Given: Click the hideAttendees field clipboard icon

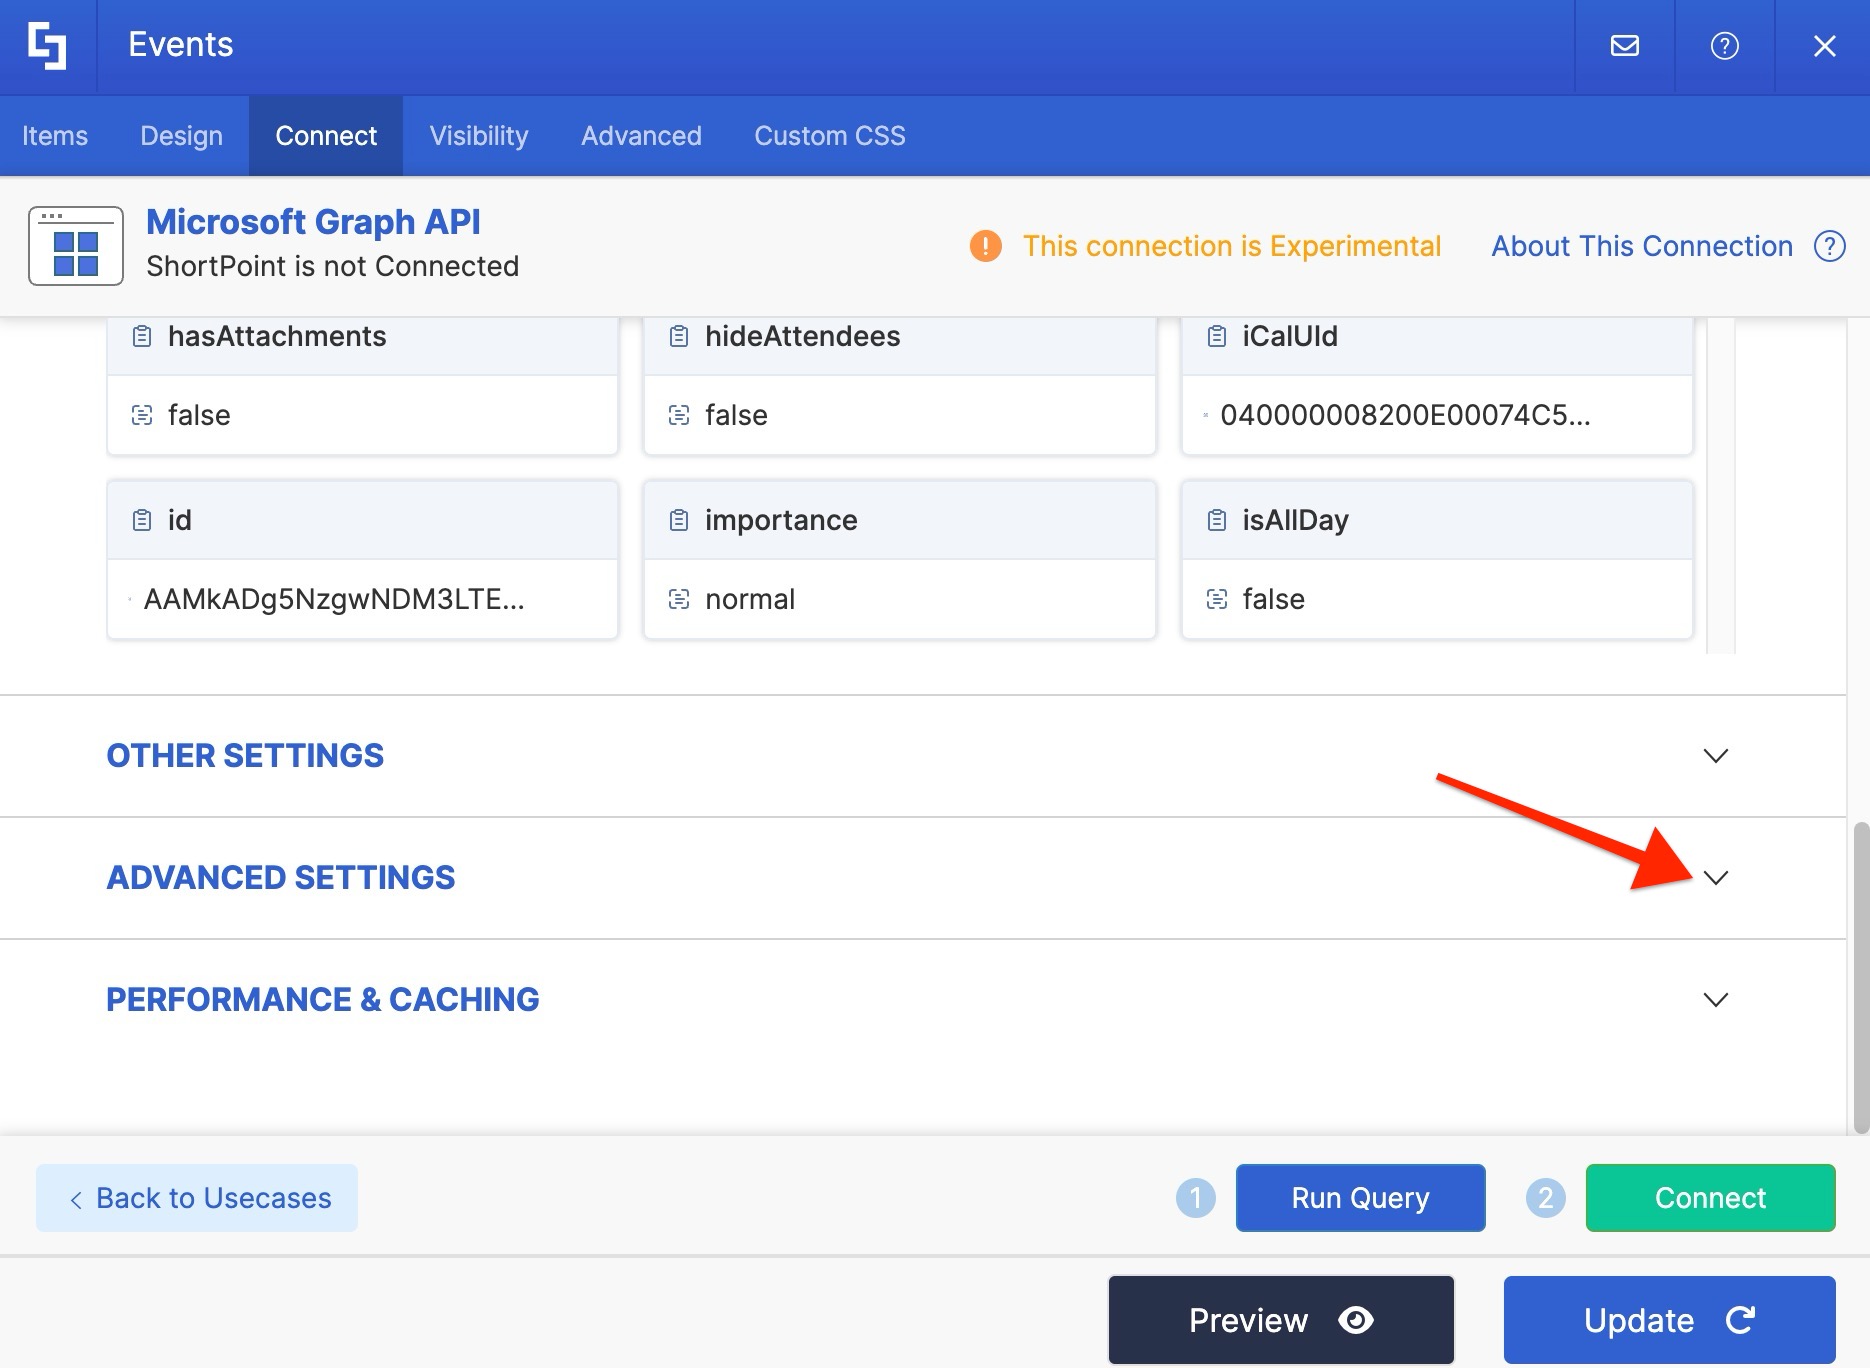Looking at the screenshot, I should pos(679,336).
